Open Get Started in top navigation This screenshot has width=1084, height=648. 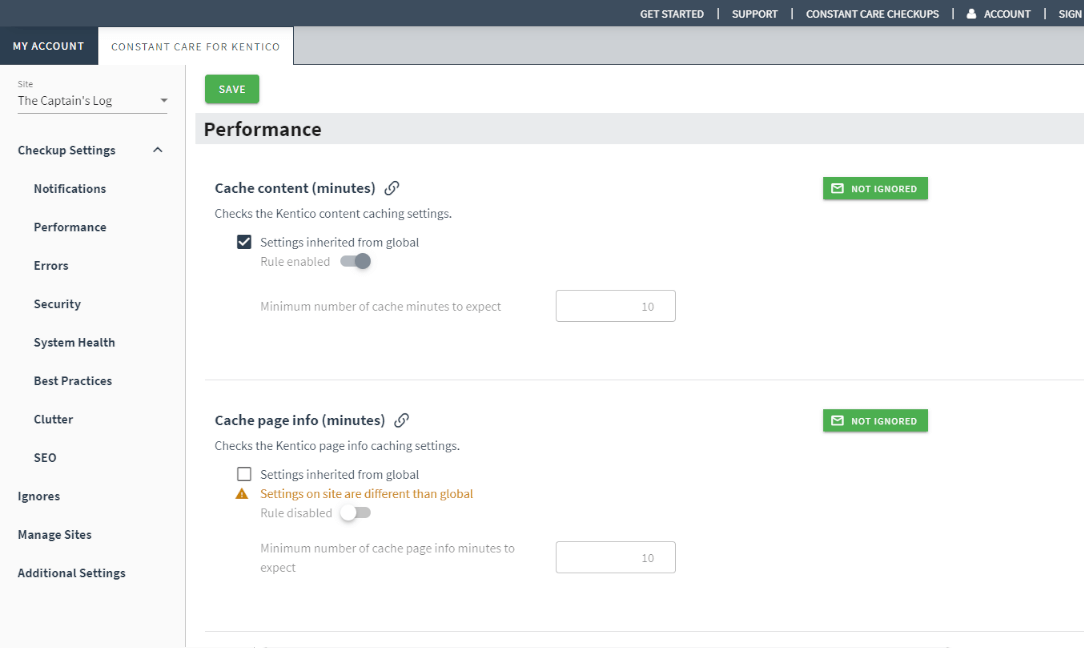(672, 14)
